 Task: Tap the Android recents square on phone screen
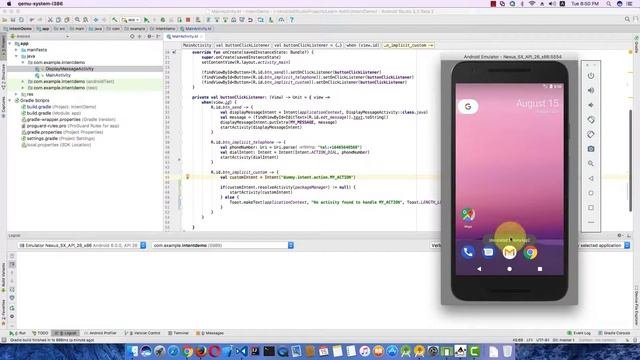[x=540, y=269]
